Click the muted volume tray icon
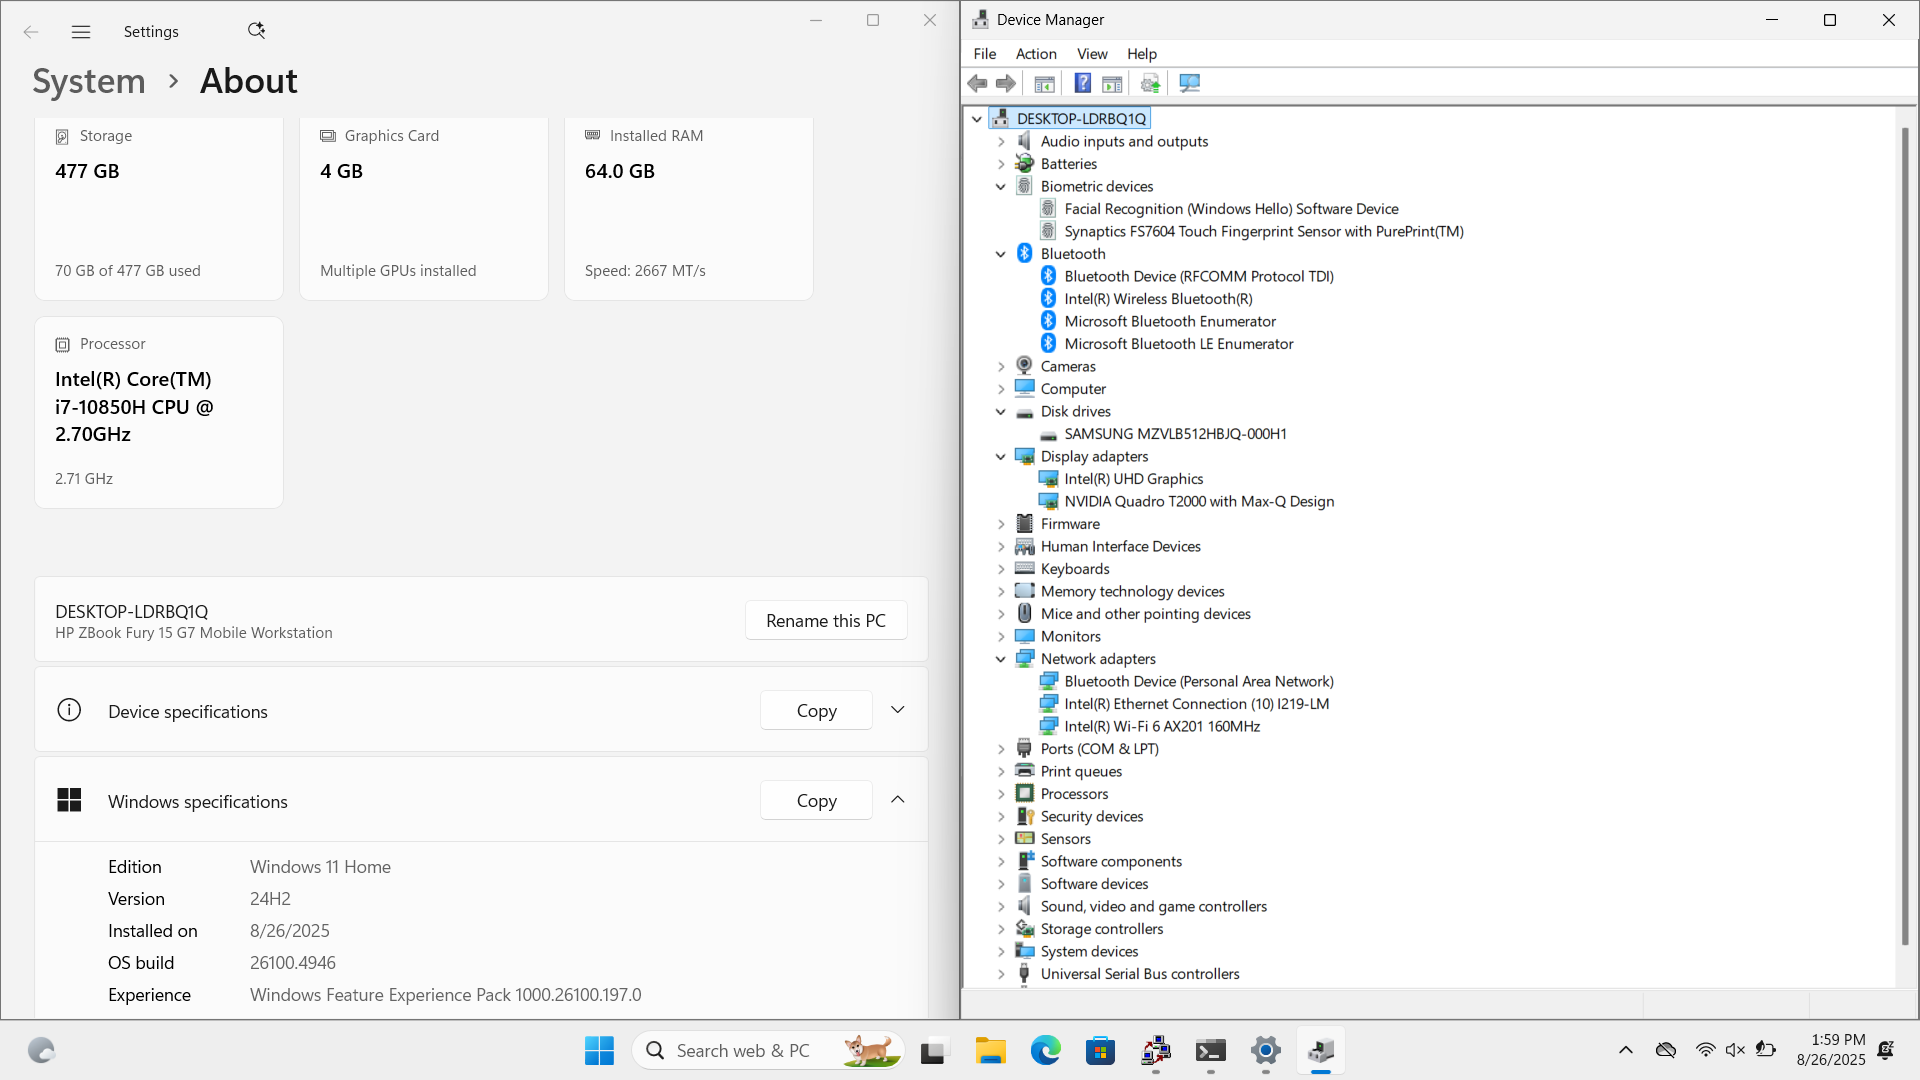The width and height of the screenshot is (1920, 1080). (x=1735, y=1050)
